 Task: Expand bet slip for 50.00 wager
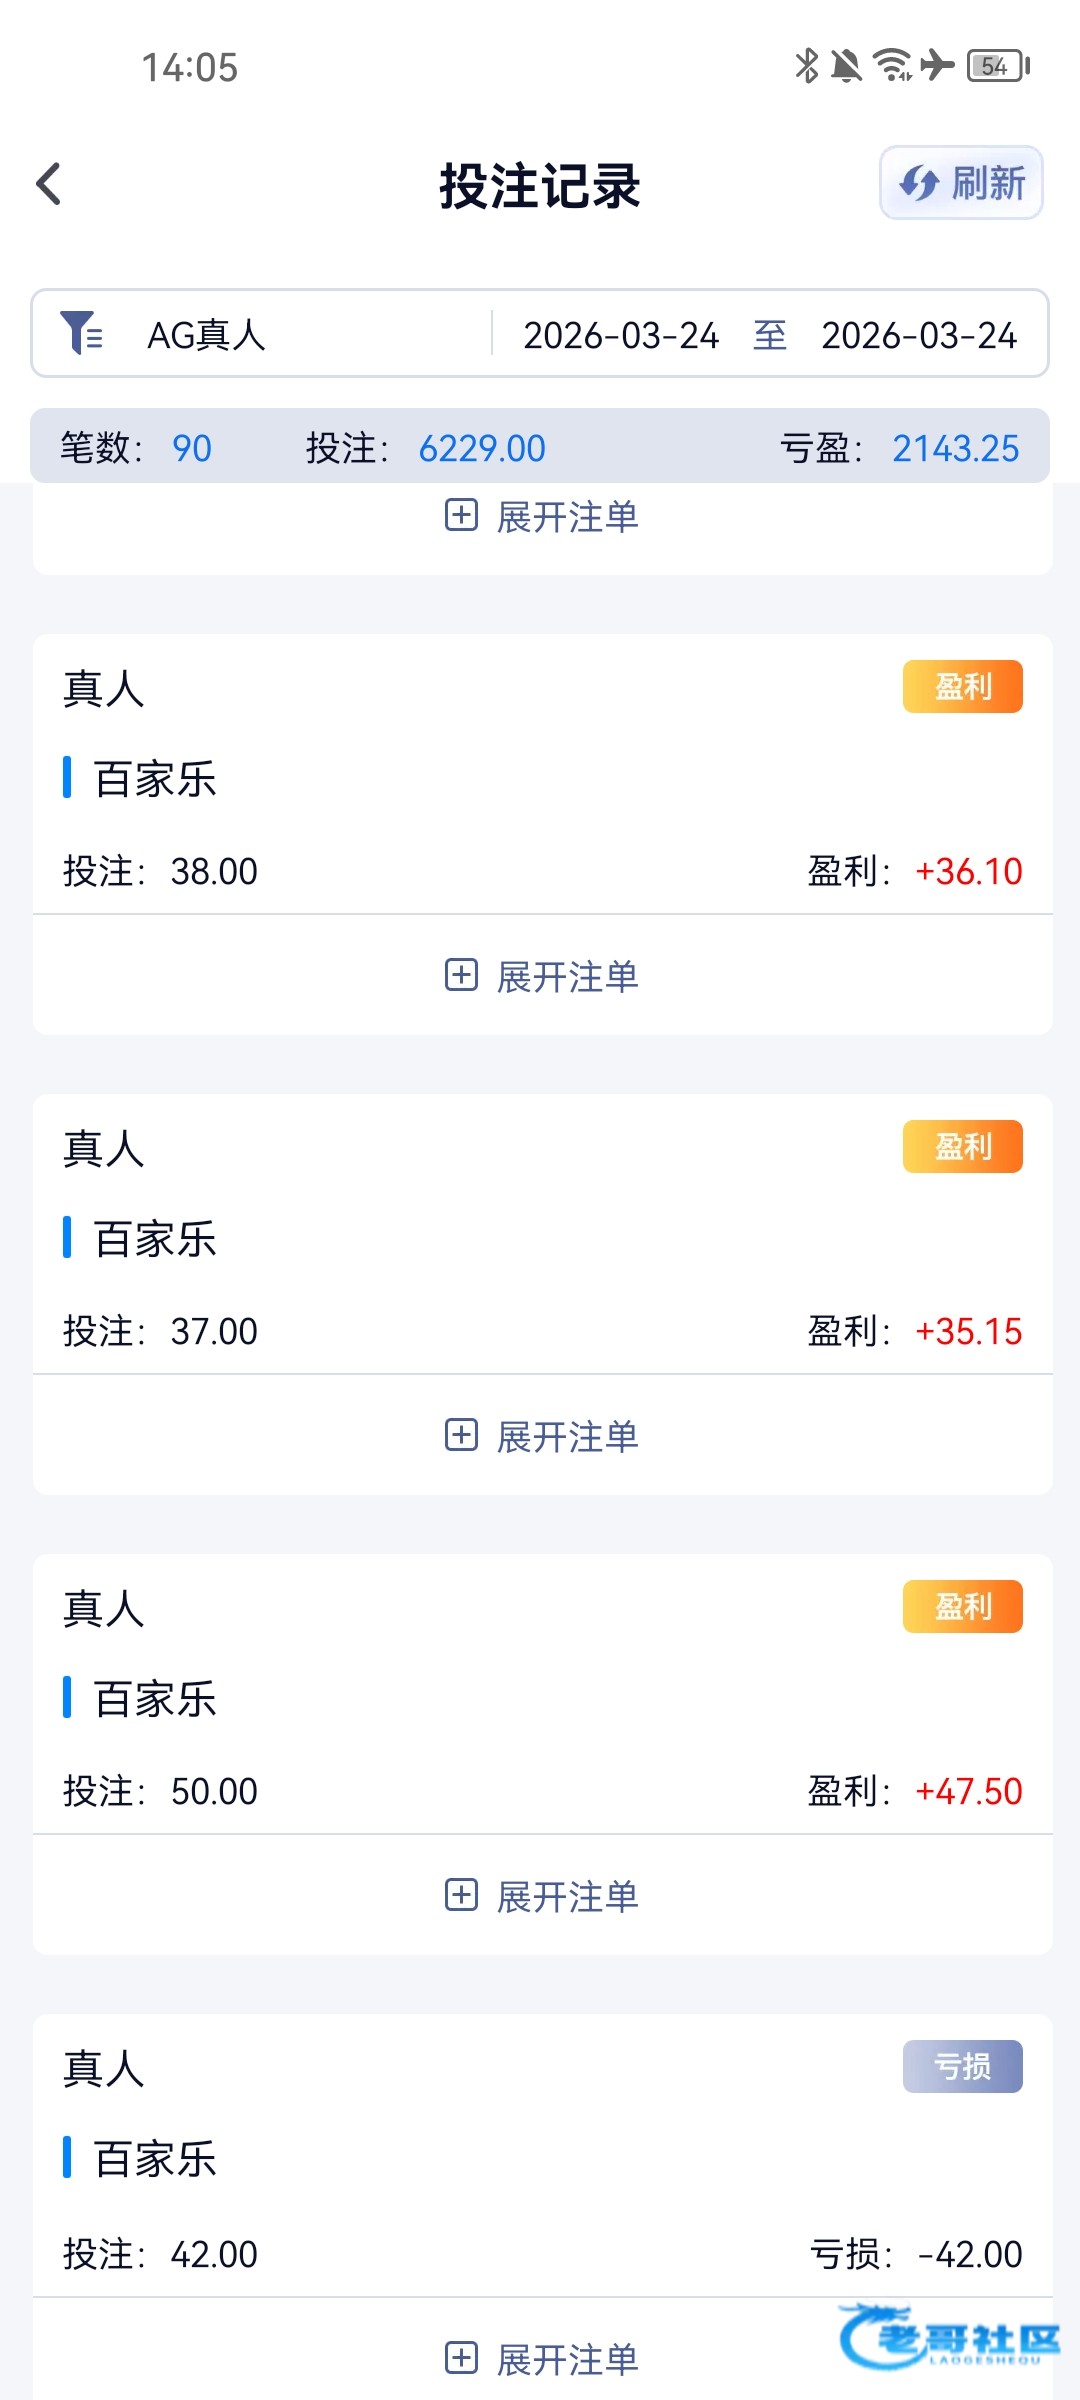point(541,1896)
